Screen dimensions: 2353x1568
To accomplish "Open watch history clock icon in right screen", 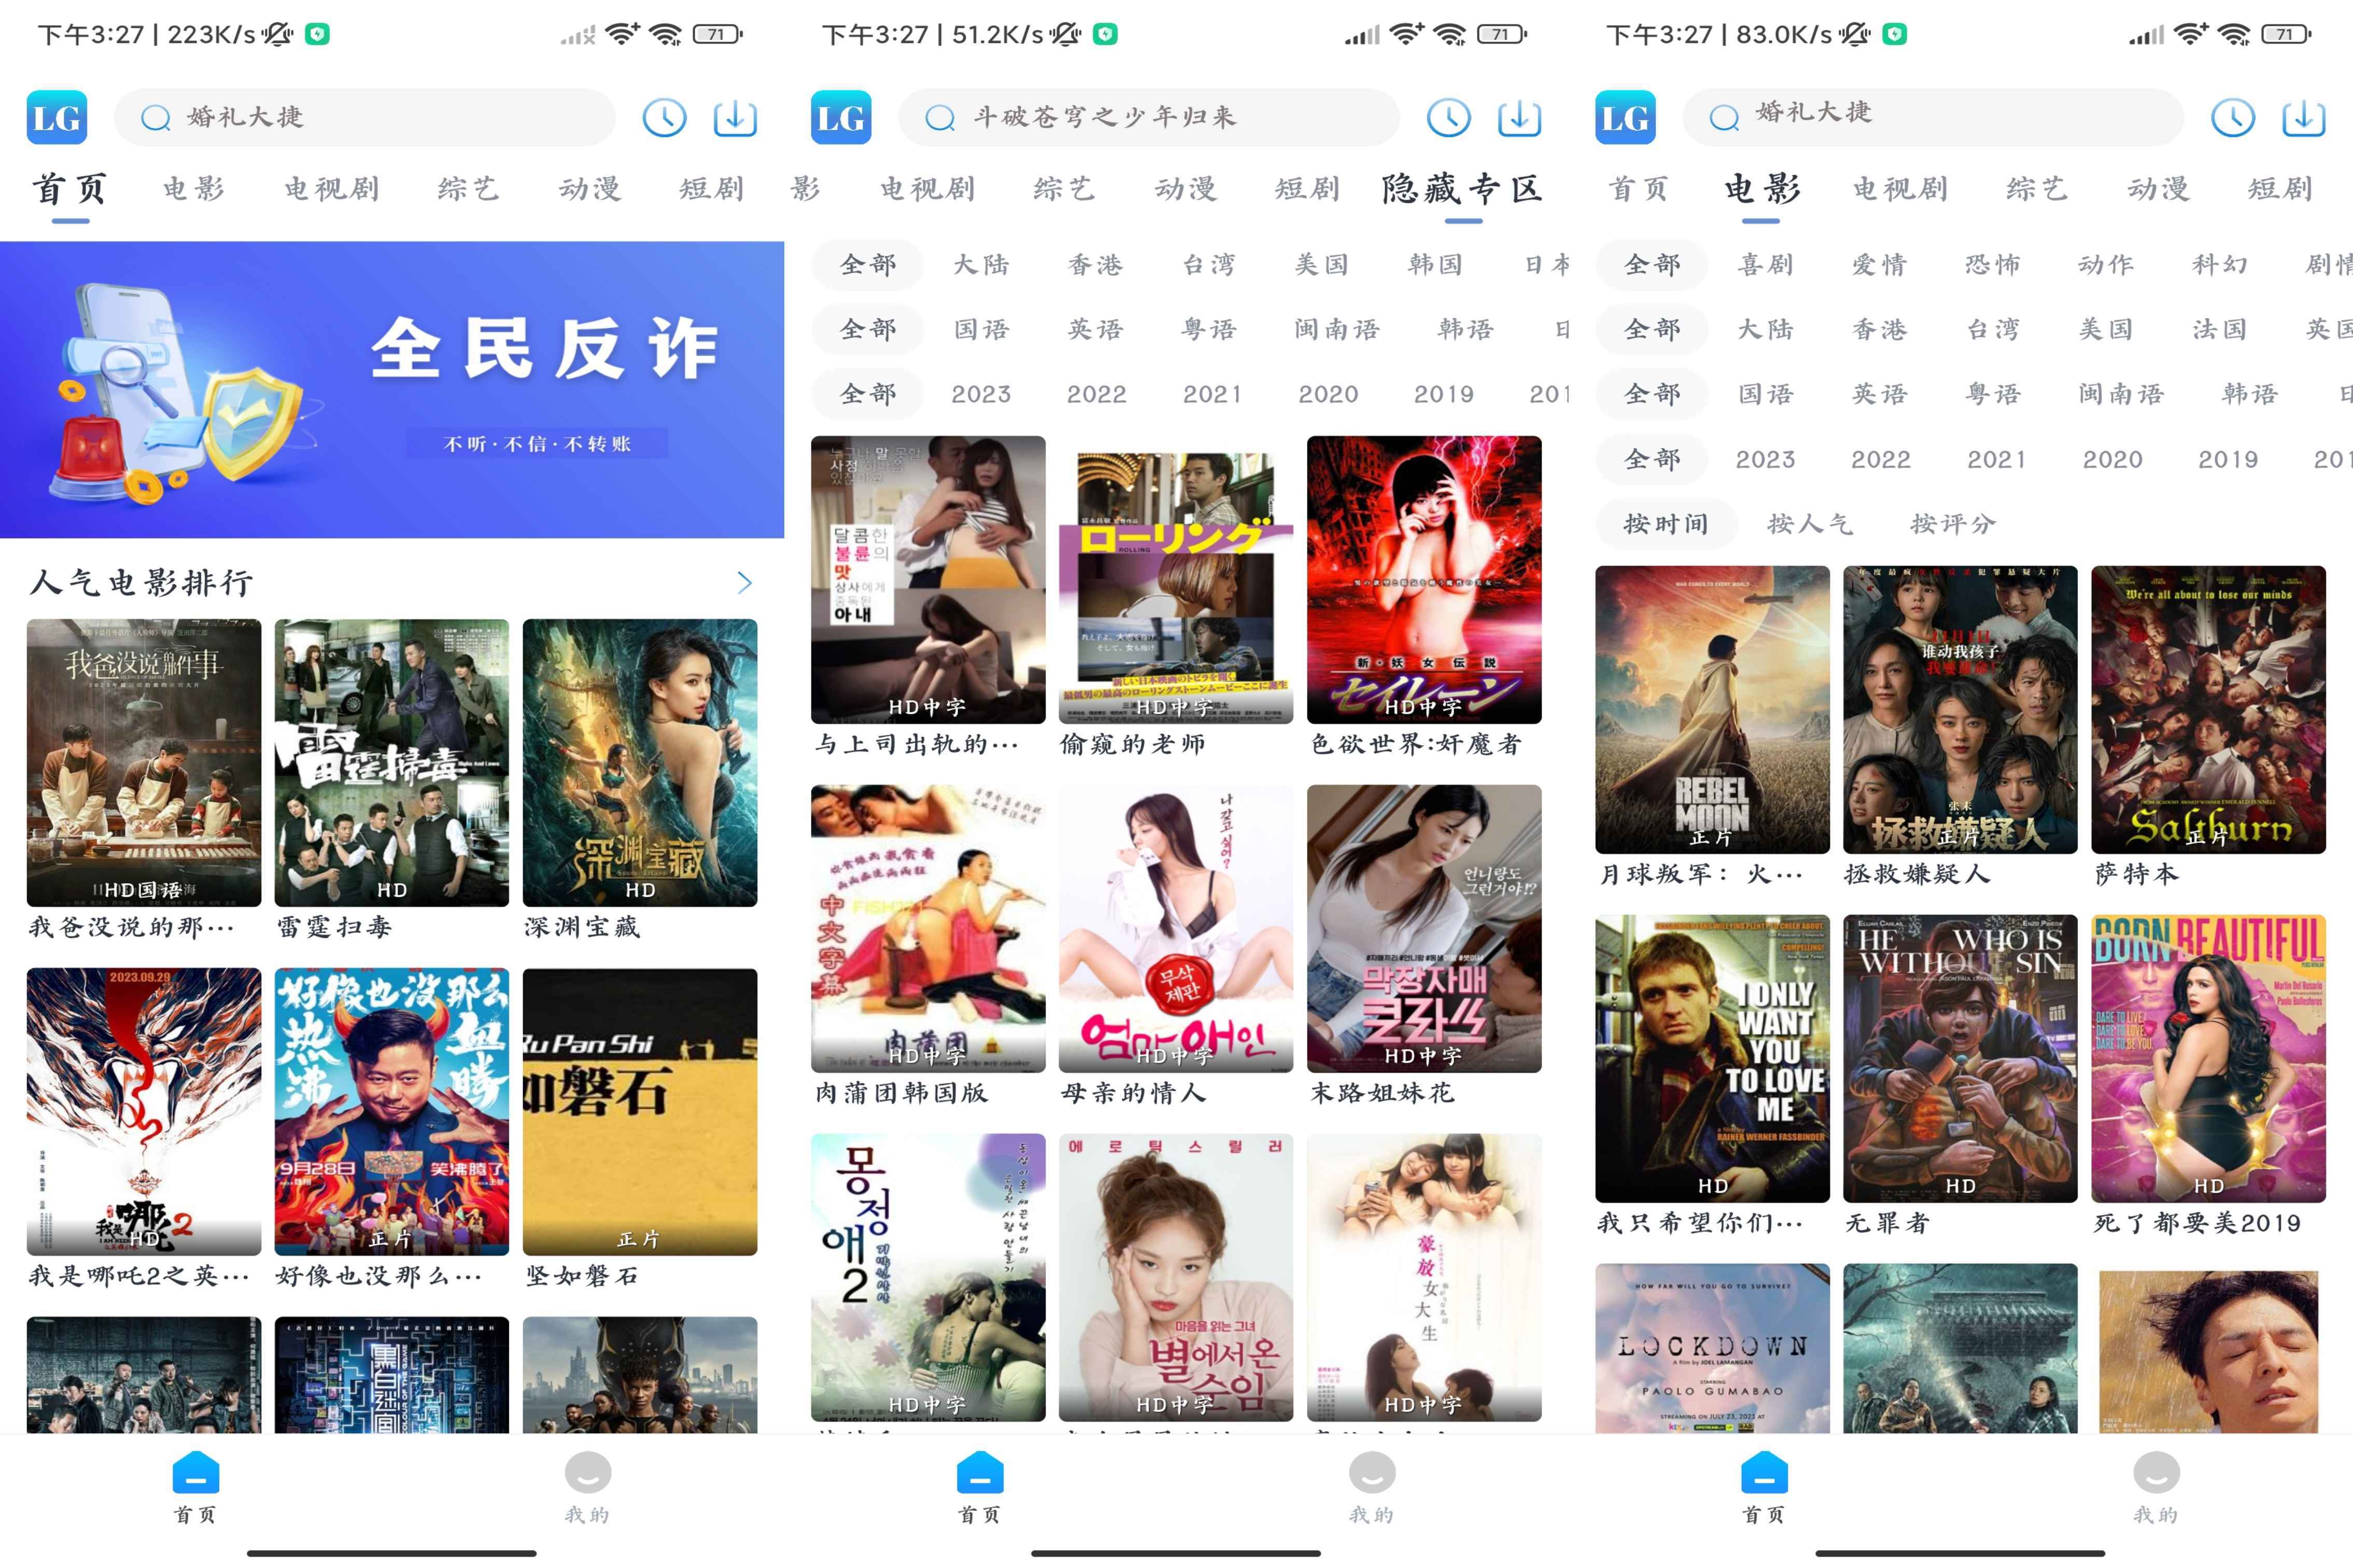I will click(x=2232, y=118).
